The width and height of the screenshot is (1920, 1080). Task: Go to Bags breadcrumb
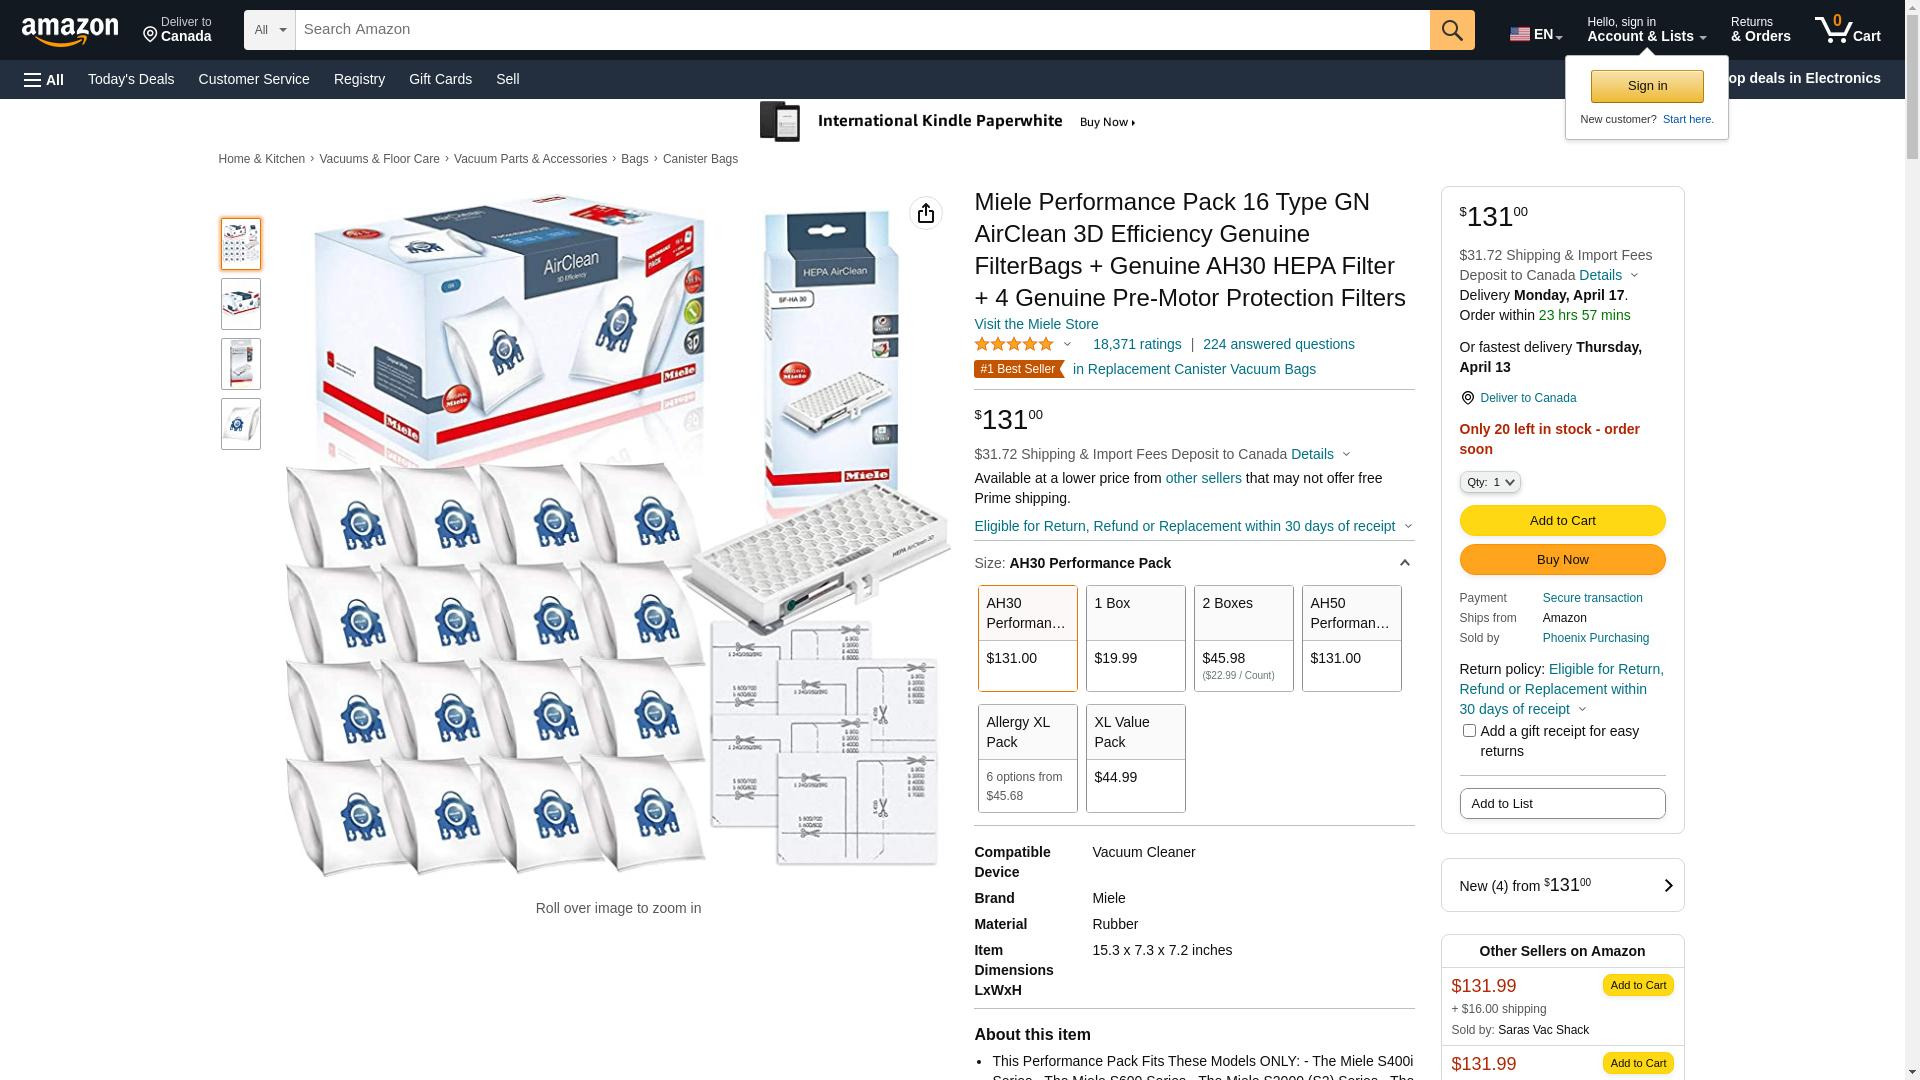click(634, 159)
